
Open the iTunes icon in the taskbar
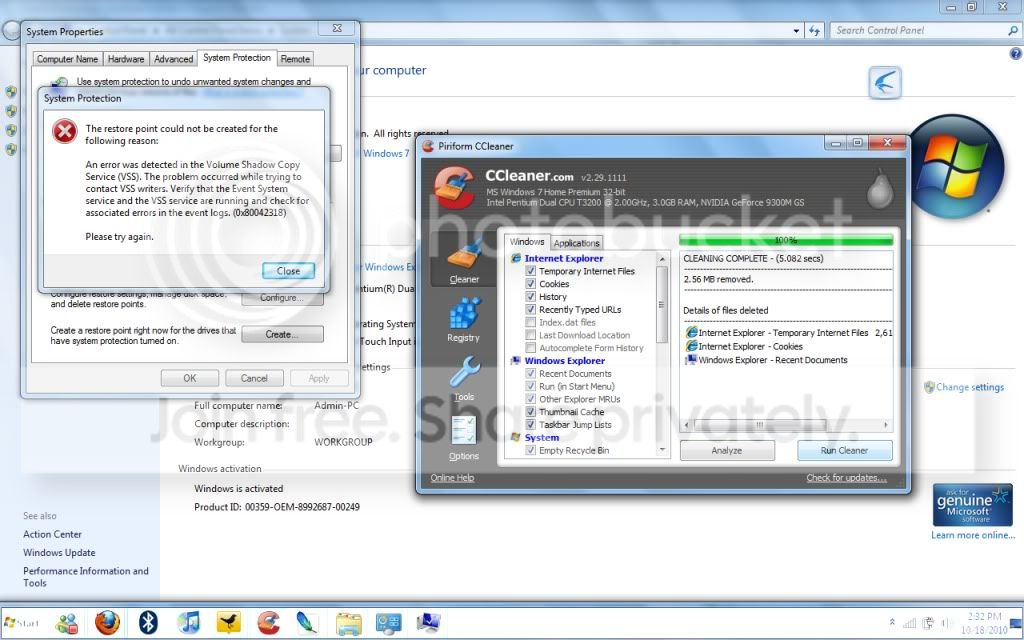coord(189,622)
